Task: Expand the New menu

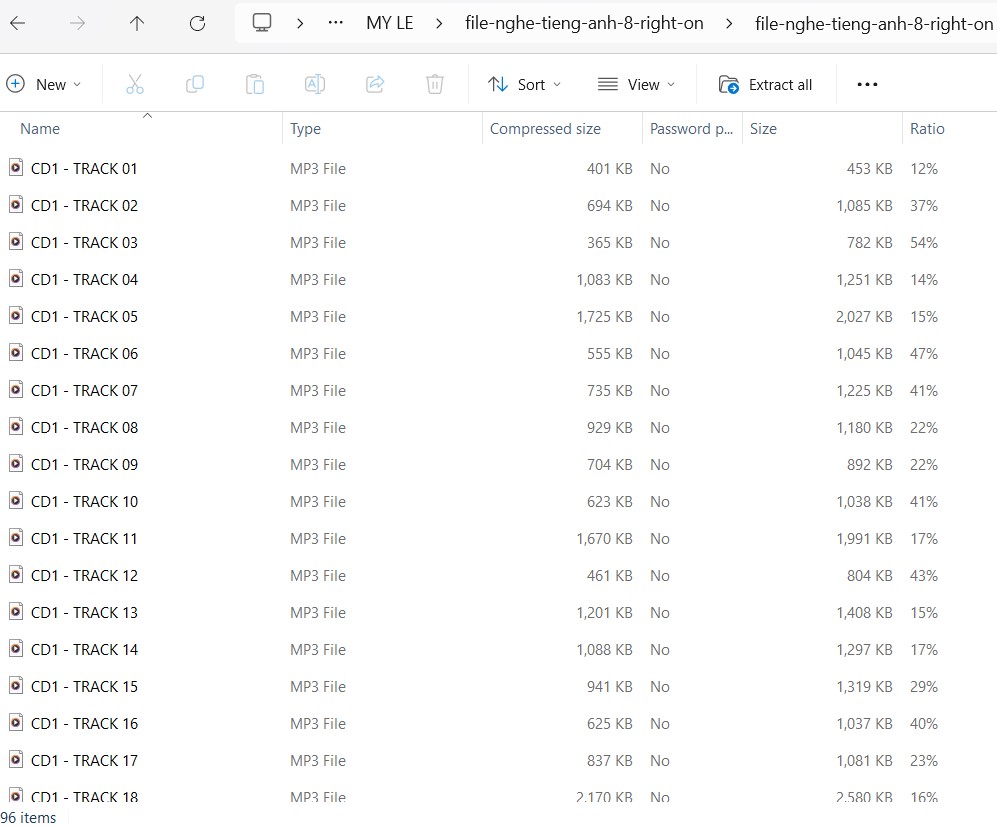Action: 45,84
